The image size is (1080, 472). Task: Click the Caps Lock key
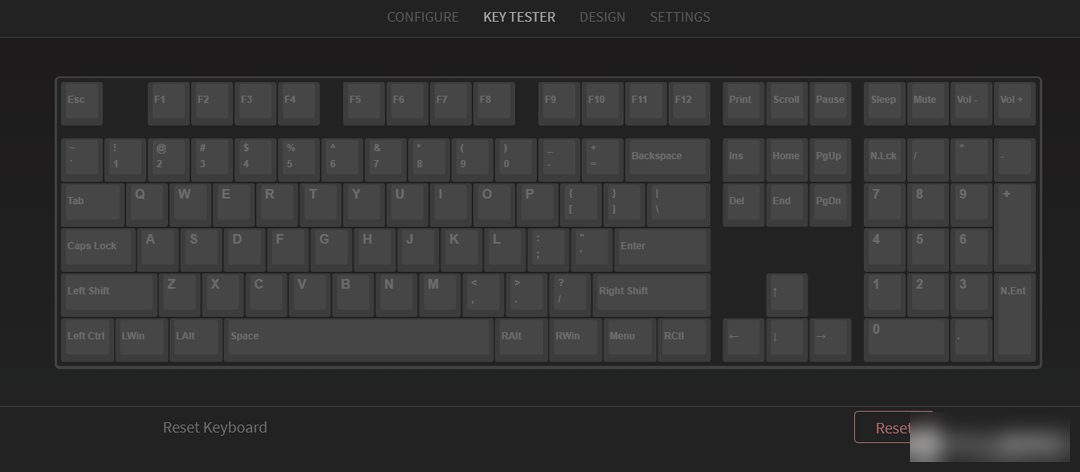pos(98,249)
